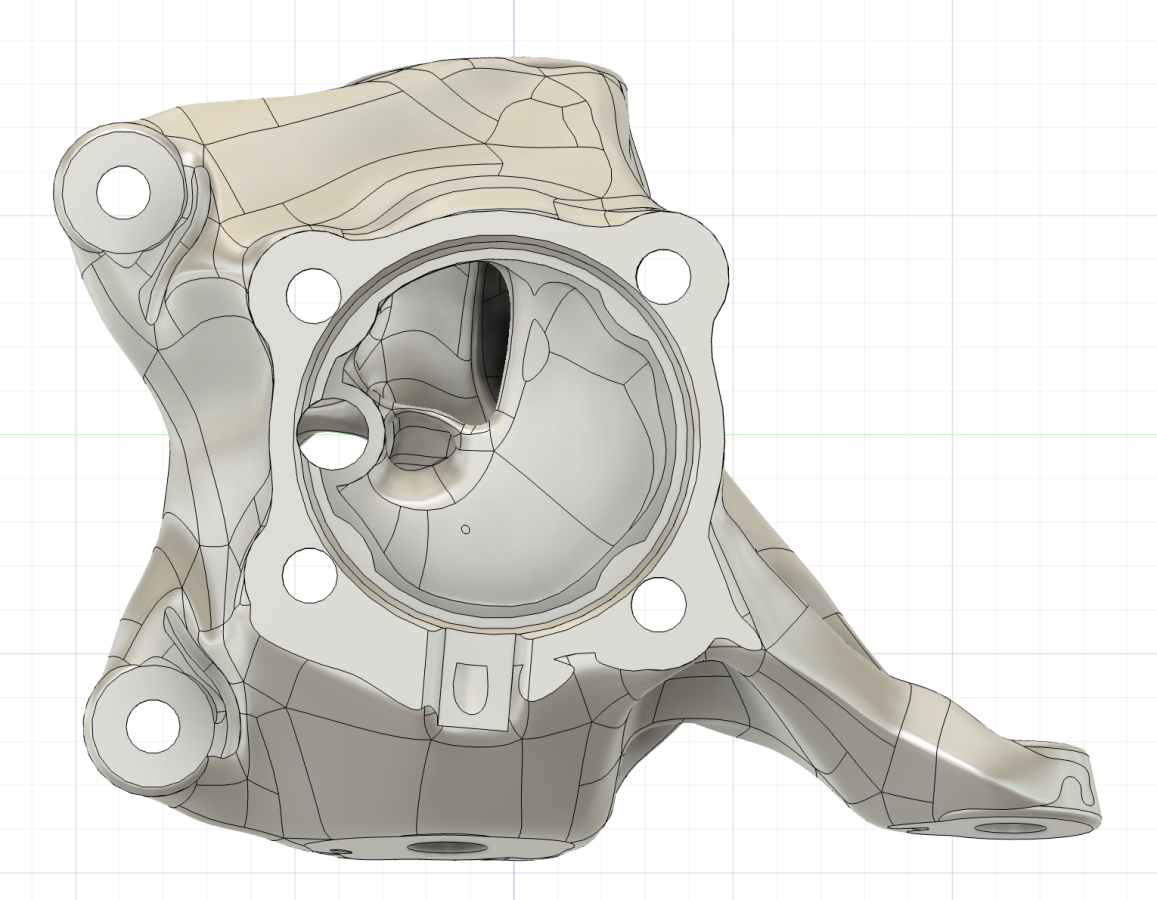The height and width of the screenshot is (900, 1157).
Task: Click the green horizontal axis line on the right
Action: 944,435
